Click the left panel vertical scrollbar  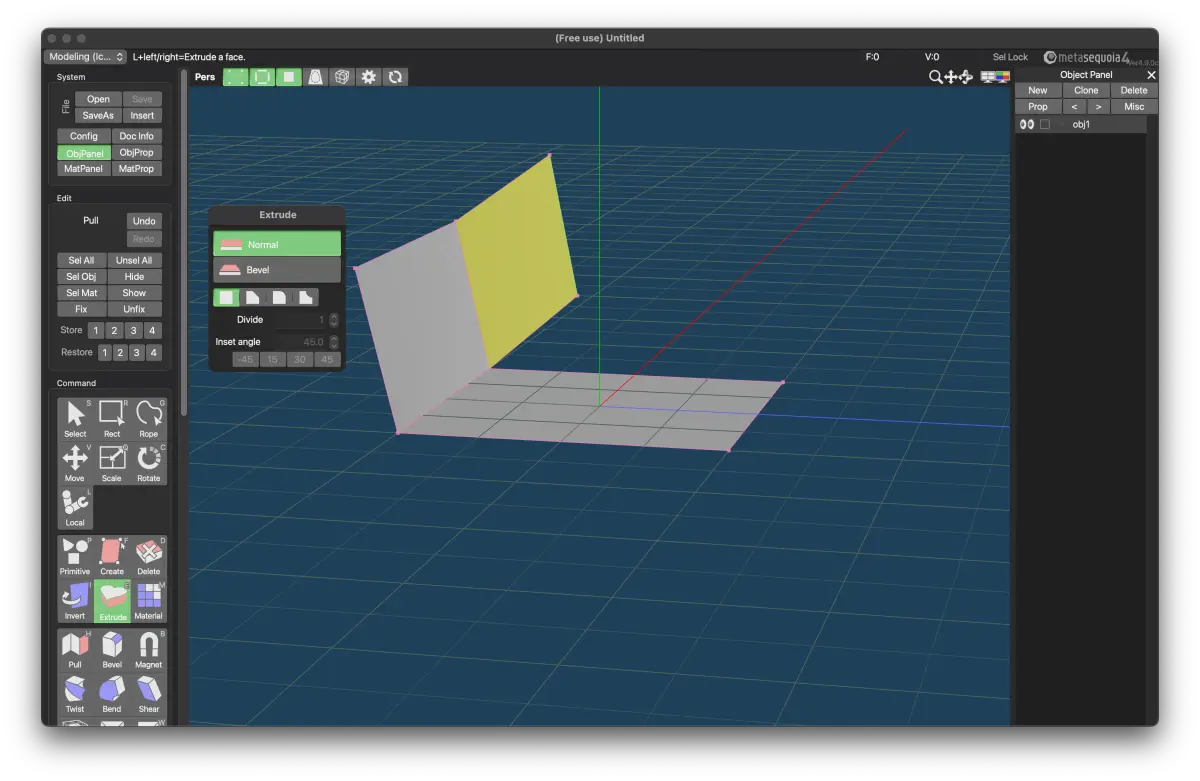[x=184, y=242]
